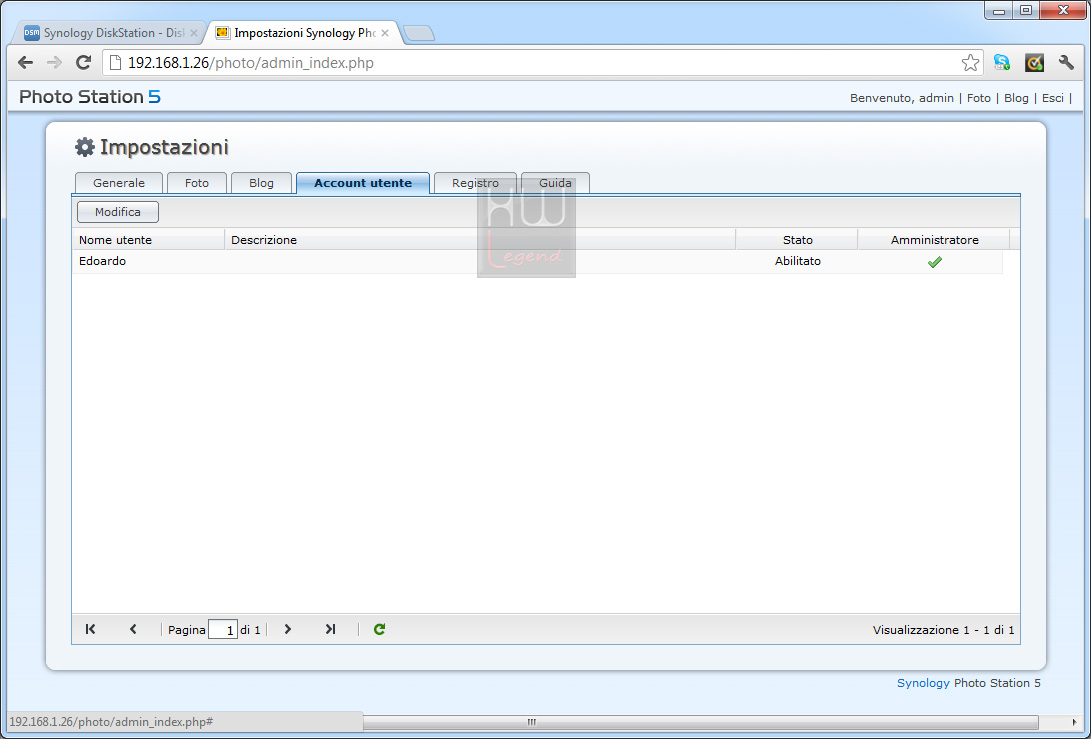Switch to the Synology DiskStation browser tab

tap(110, 33)
